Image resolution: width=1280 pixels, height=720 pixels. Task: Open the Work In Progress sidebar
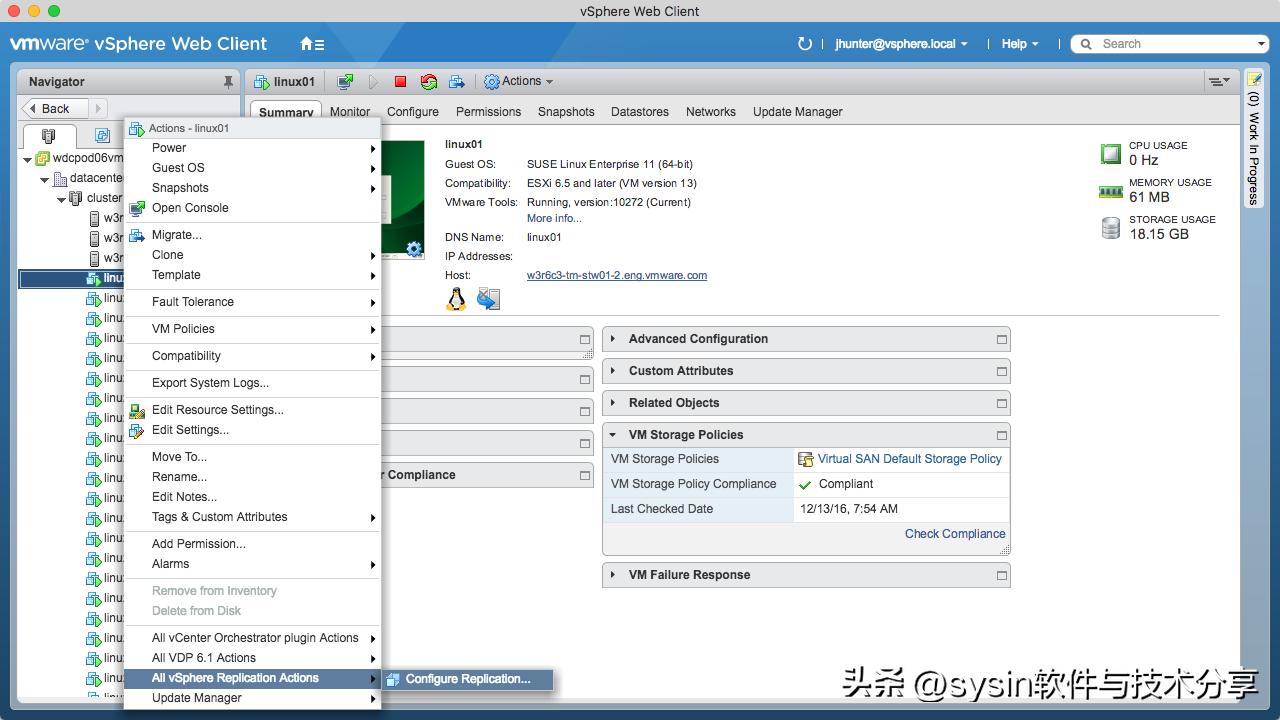pyautogui.click(x=1254, y=138)
